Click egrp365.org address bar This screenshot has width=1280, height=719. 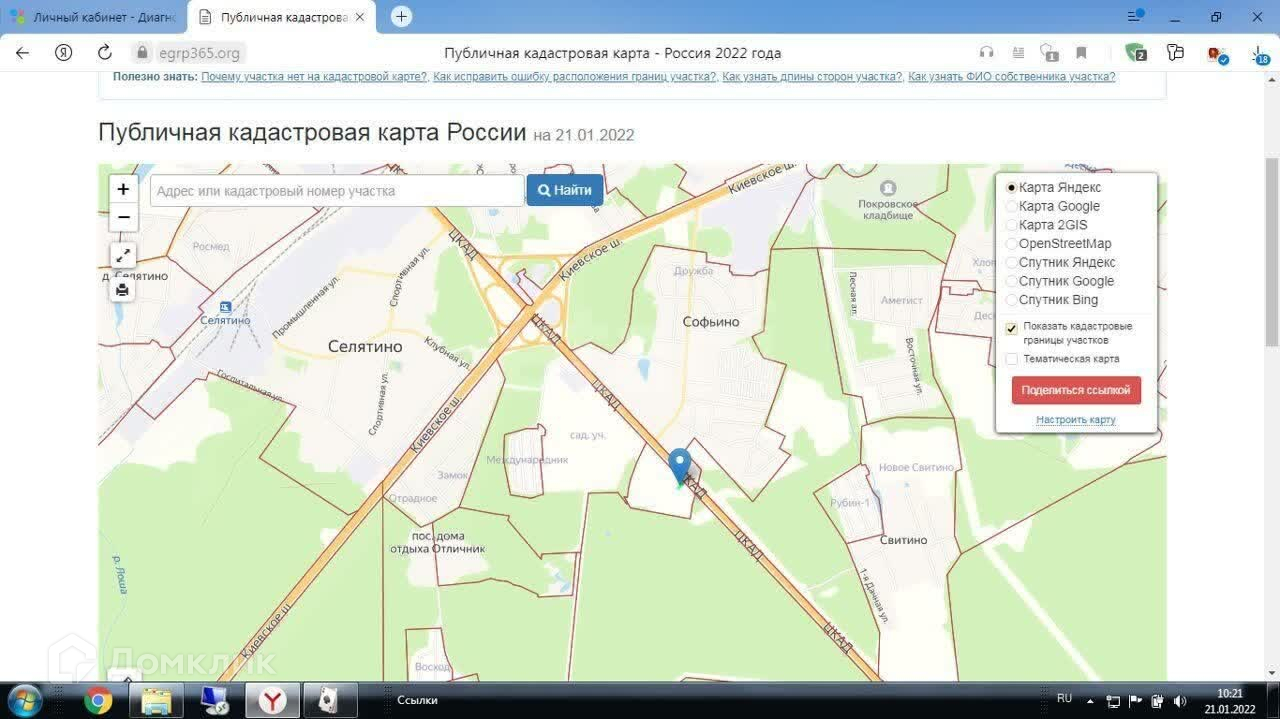(199, 53)
